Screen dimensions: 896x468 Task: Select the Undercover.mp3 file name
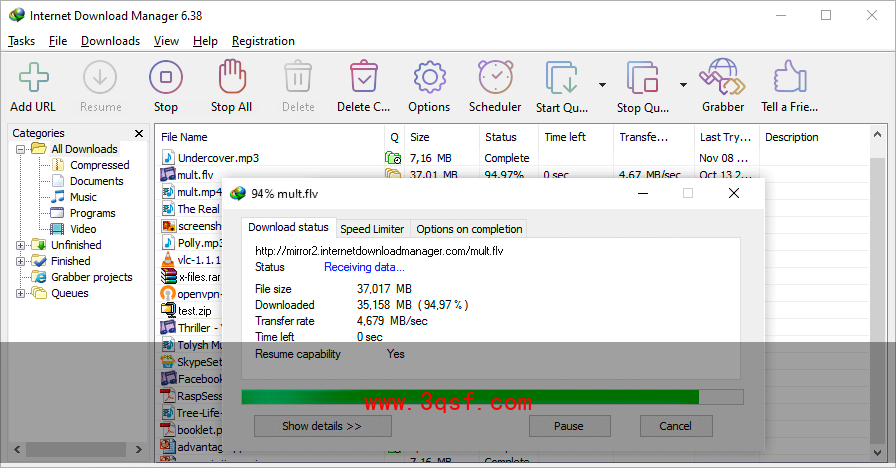tap(218, 158)
